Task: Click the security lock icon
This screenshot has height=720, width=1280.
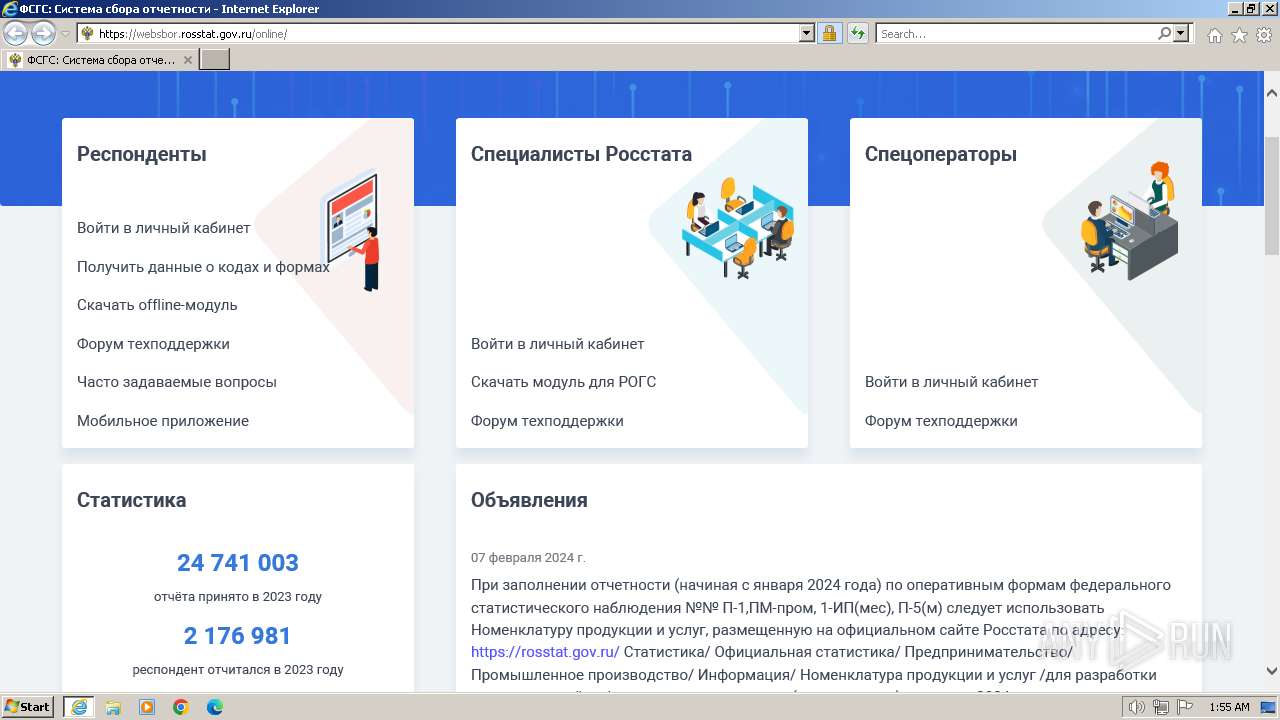Action: tap(829, 34)
